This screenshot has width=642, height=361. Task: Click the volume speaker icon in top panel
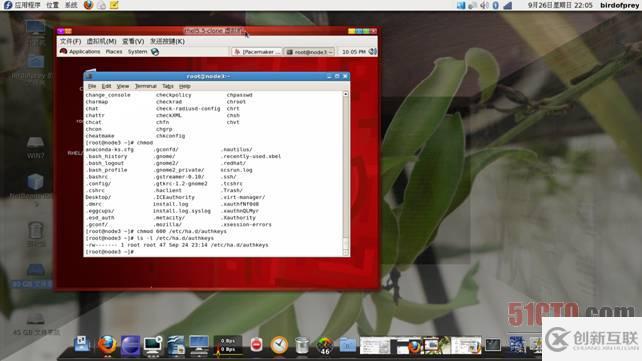click(484, 5)
